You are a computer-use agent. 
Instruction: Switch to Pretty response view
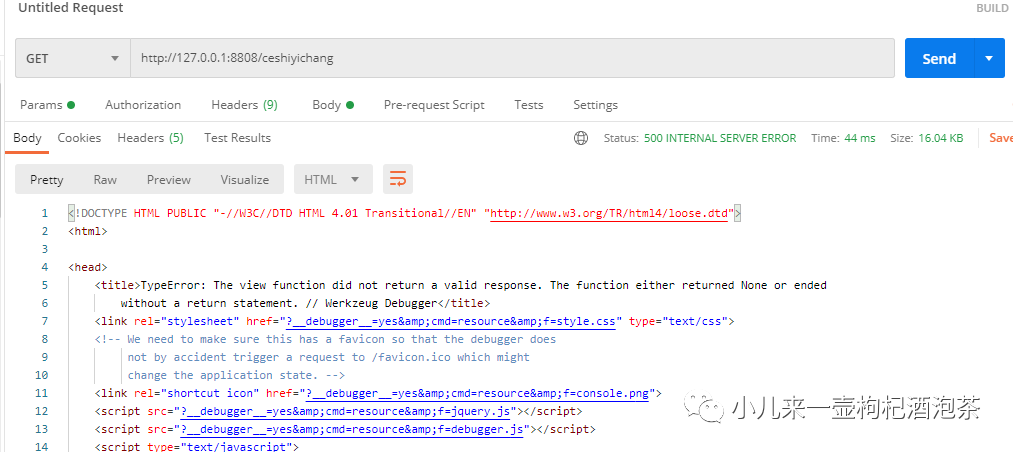[47, 180]
